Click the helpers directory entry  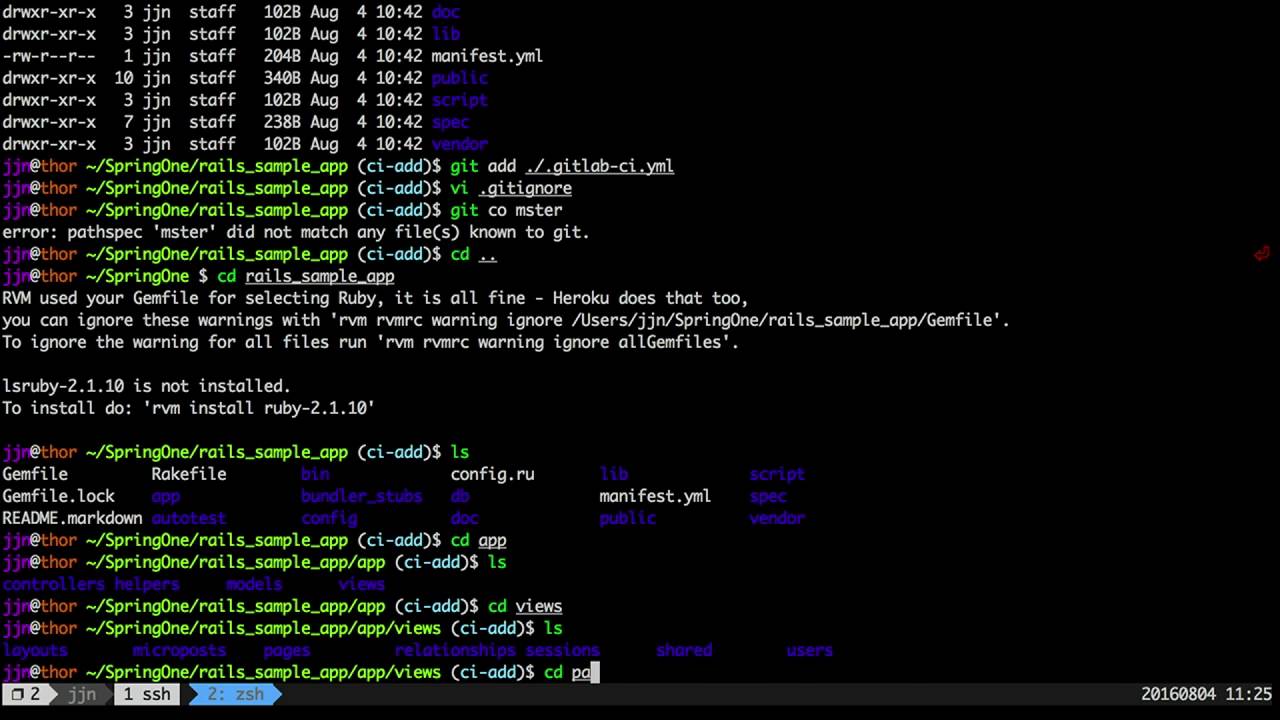click(x=147, y=584)
